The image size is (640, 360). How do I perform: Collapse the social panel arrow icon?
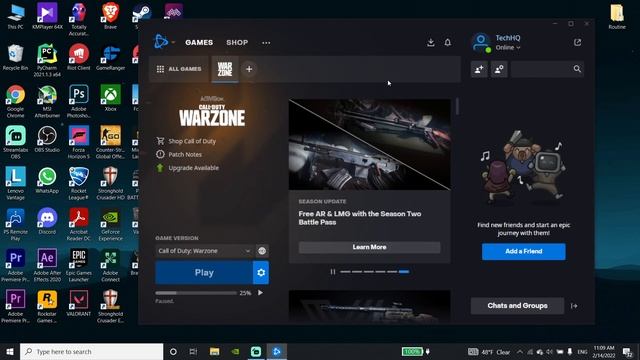click(574, 306)
